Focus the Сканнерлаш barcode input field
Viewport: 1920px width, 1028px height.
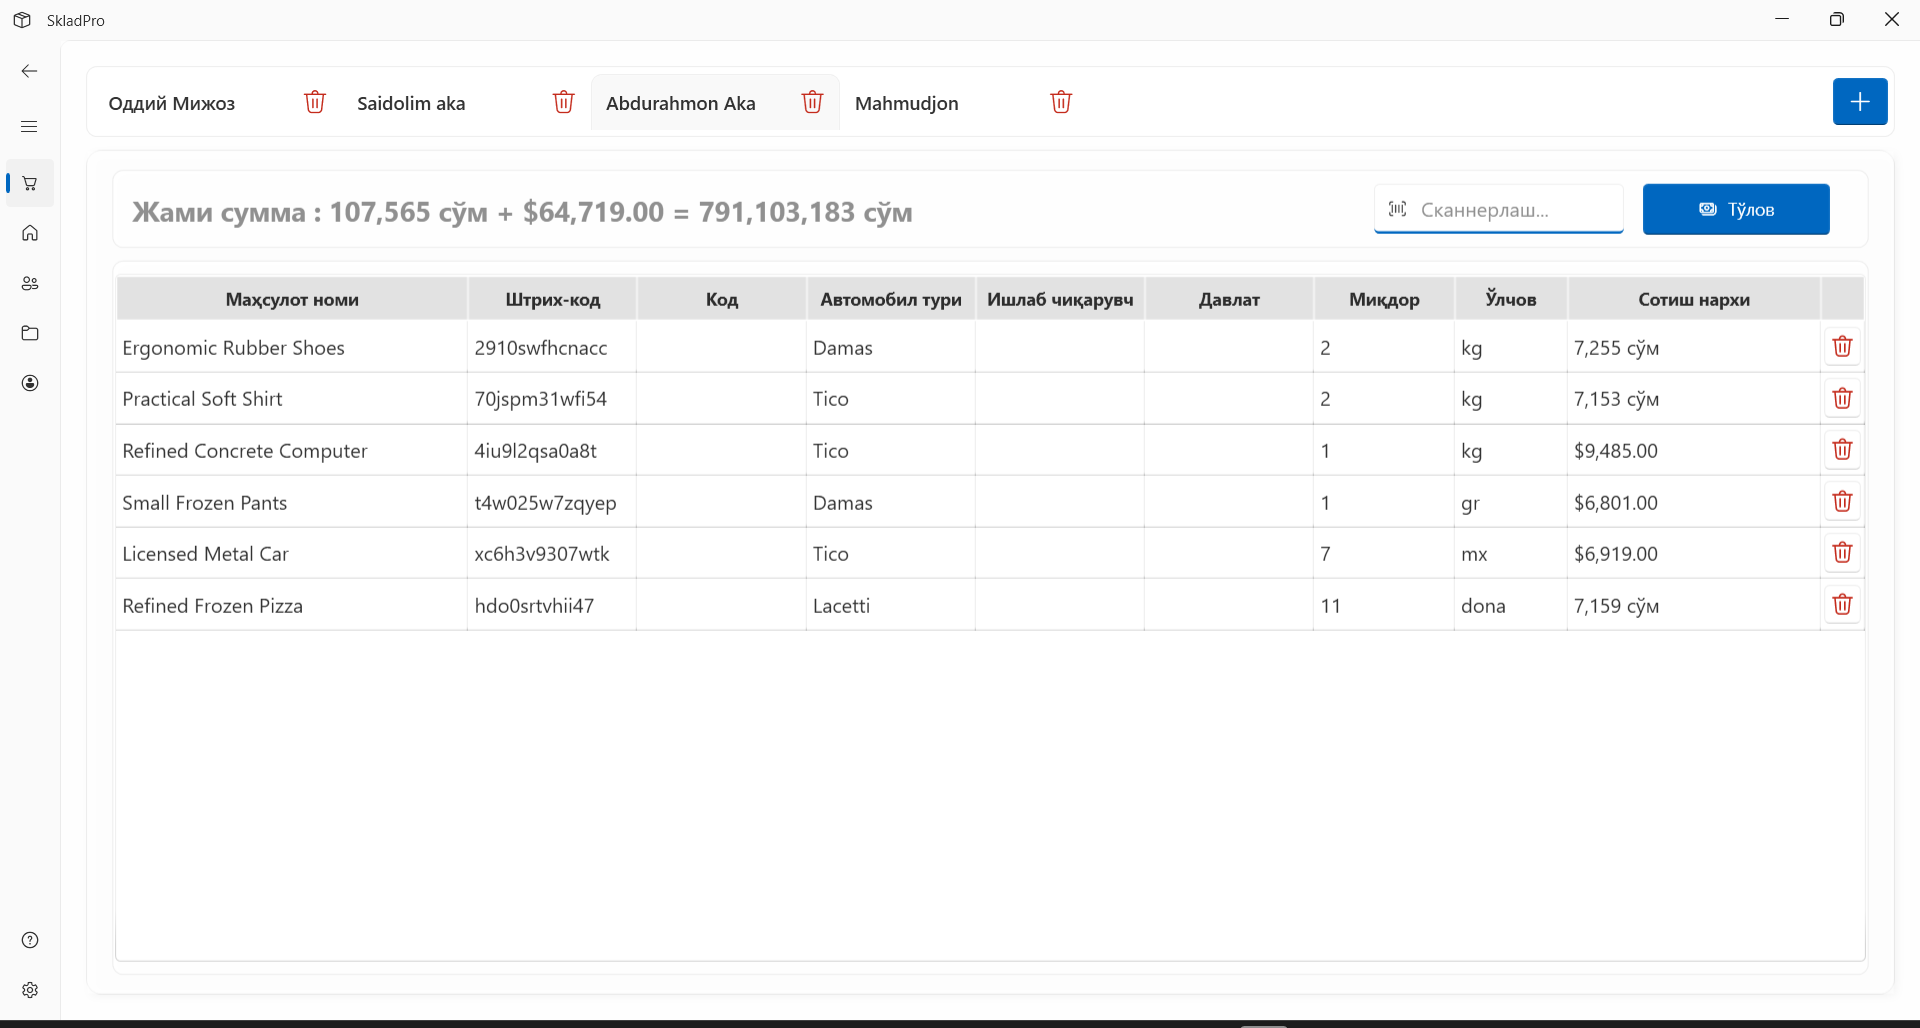click(1510, 210)
